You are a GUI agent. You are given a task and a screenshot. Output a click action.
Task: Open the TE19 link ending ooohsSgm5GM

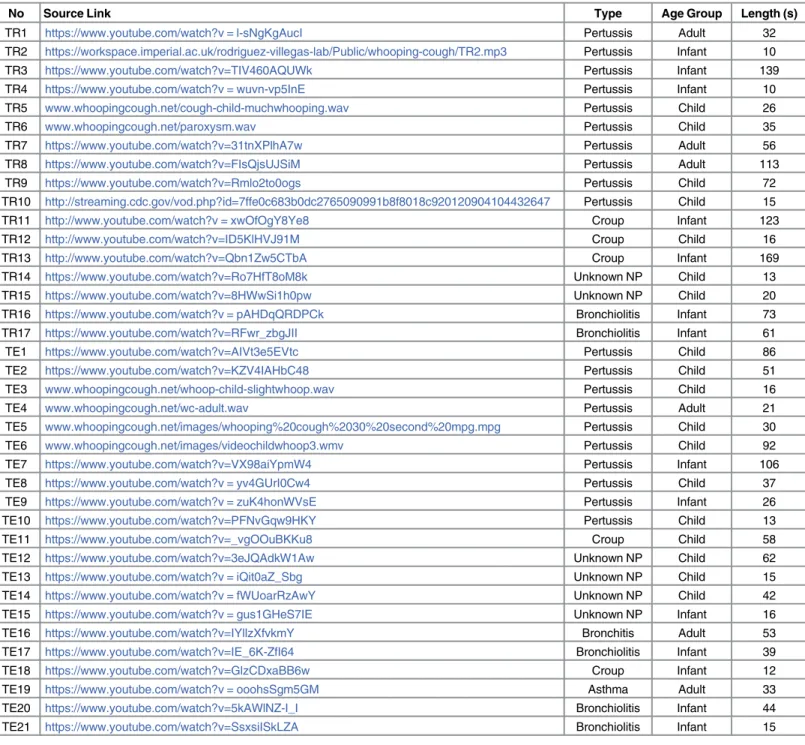click(x=182, y=689)
